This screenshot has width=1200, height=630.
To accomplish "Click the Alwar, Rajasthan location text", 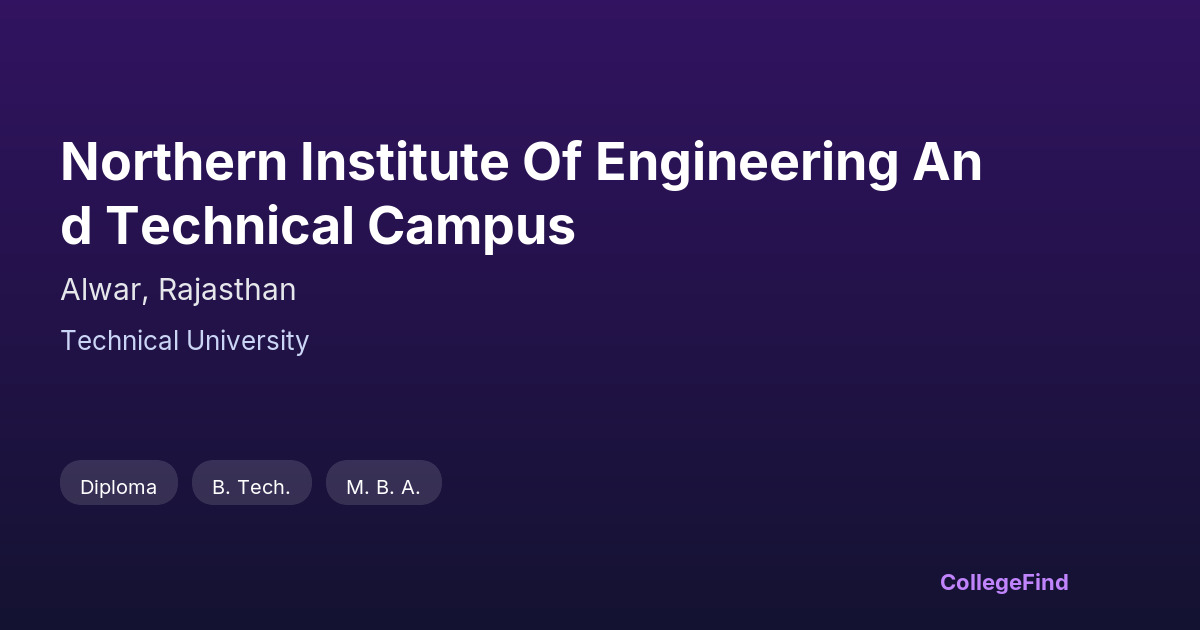I will click(178, 290).
